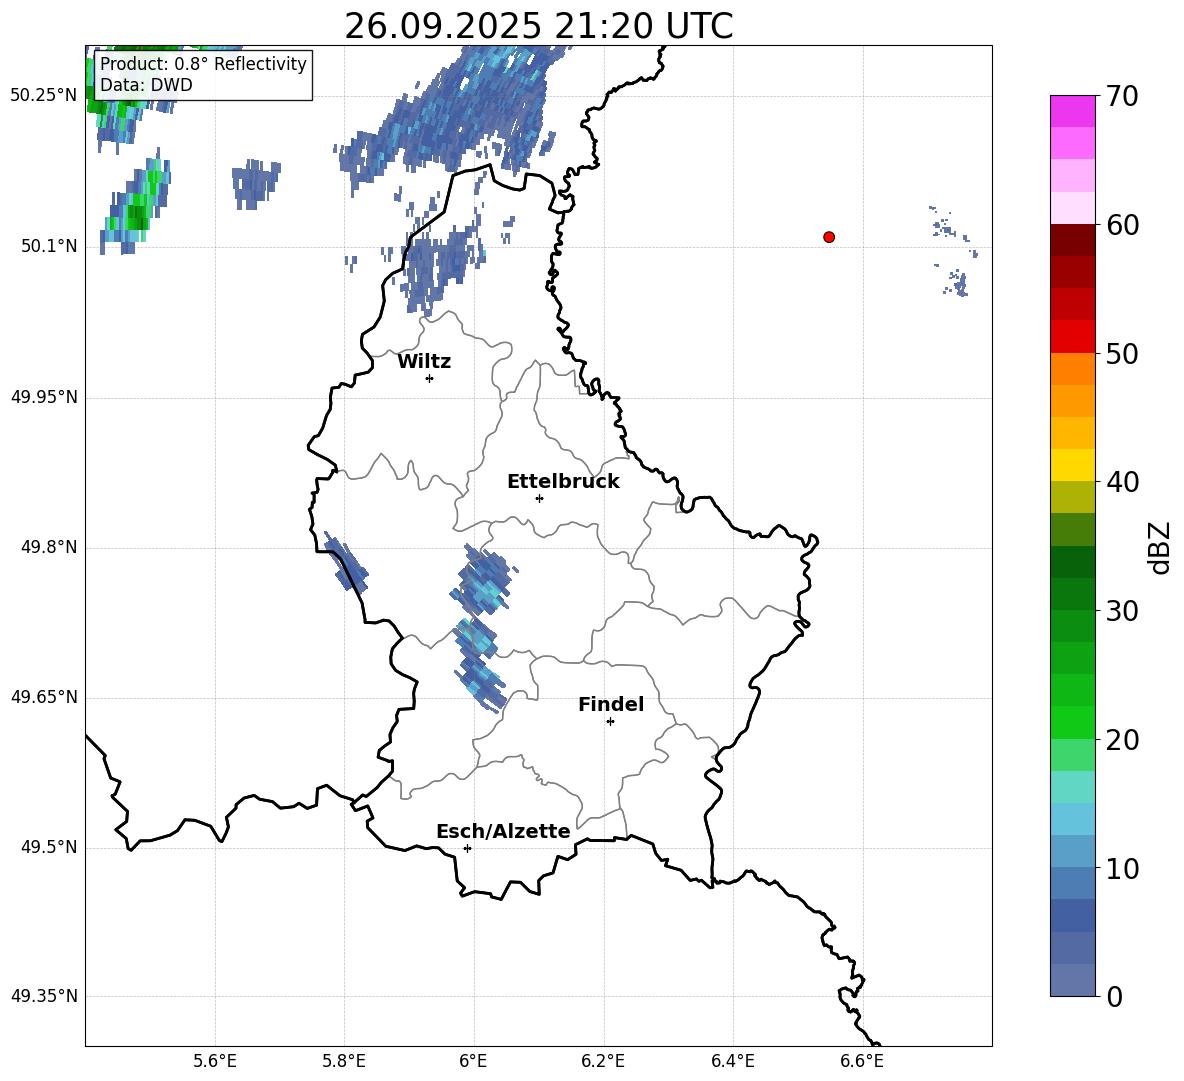
Task: Click the yellow colorbar segment at 40
Action: tap(1072, 465)
